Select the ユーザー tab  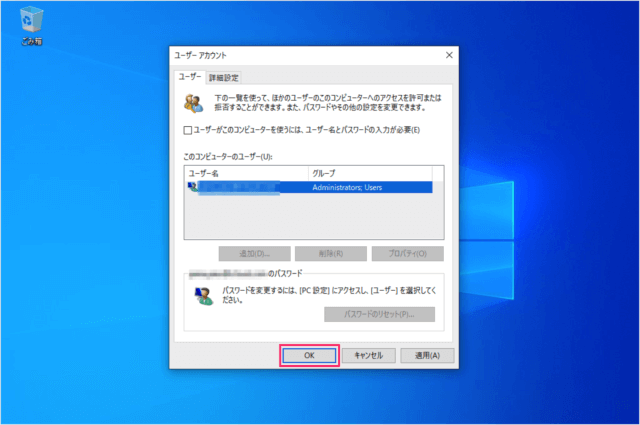point(190,77)
